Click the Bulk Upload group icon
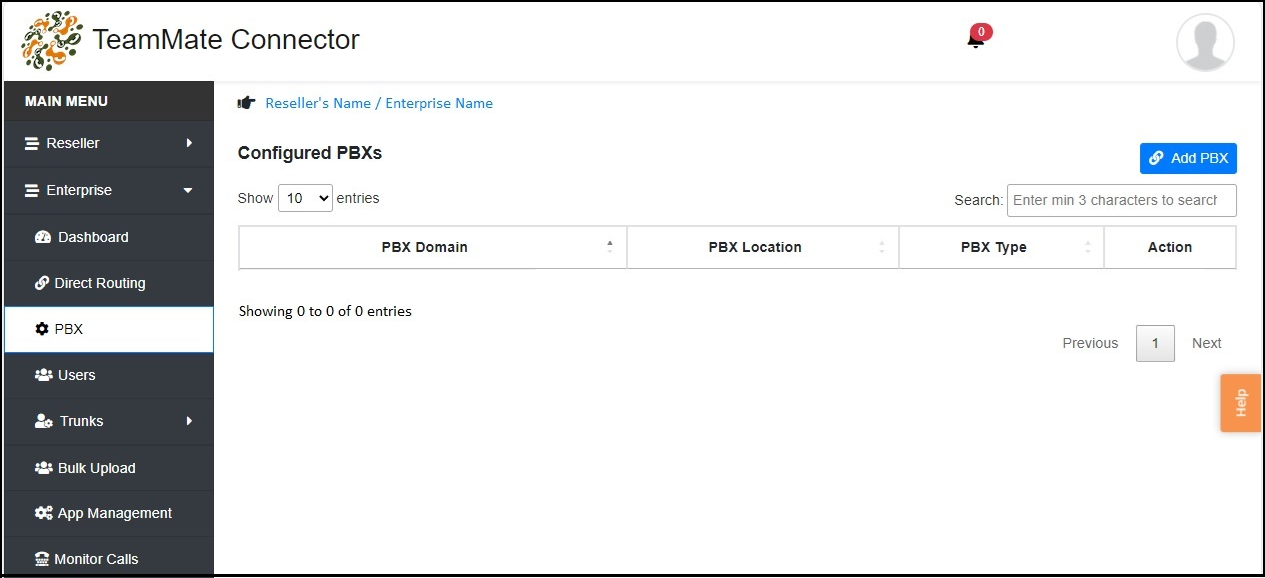The height and width of the screenshot is (578, 1265). click(43, 468)
